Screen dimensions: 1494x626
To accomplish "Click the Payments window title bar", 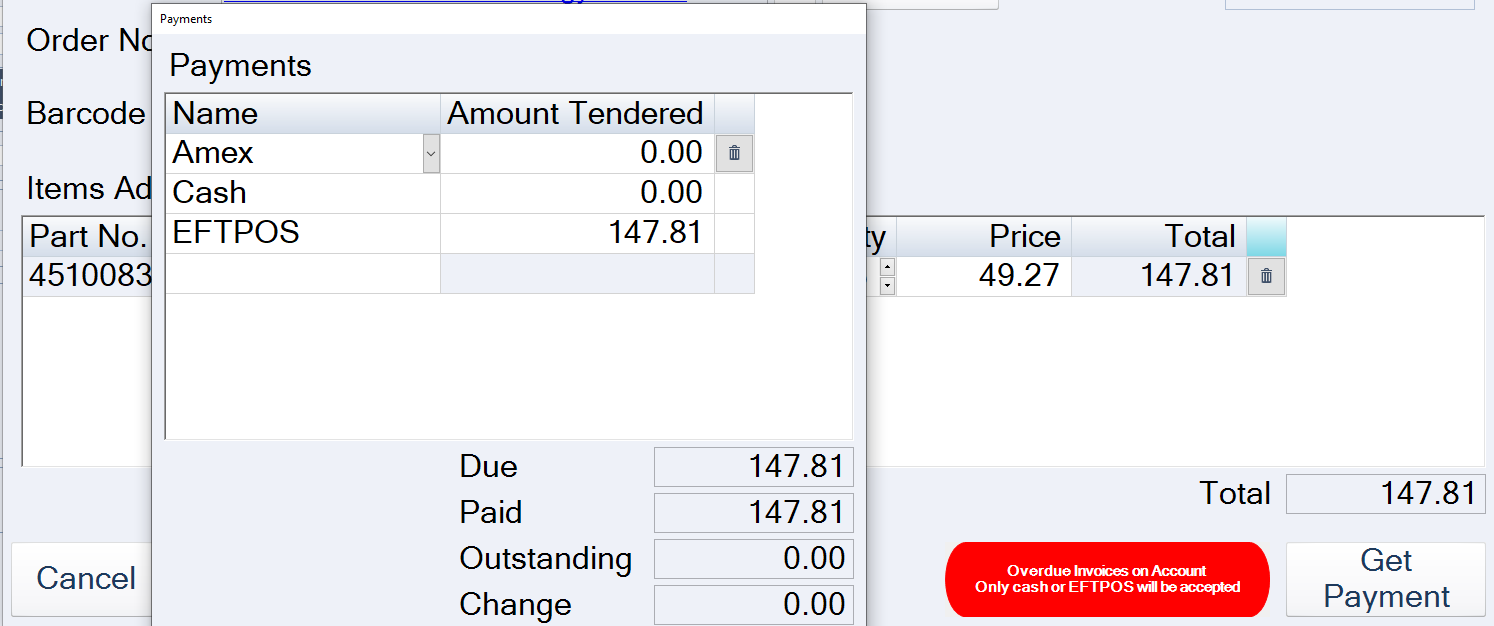I will (509, 19).
